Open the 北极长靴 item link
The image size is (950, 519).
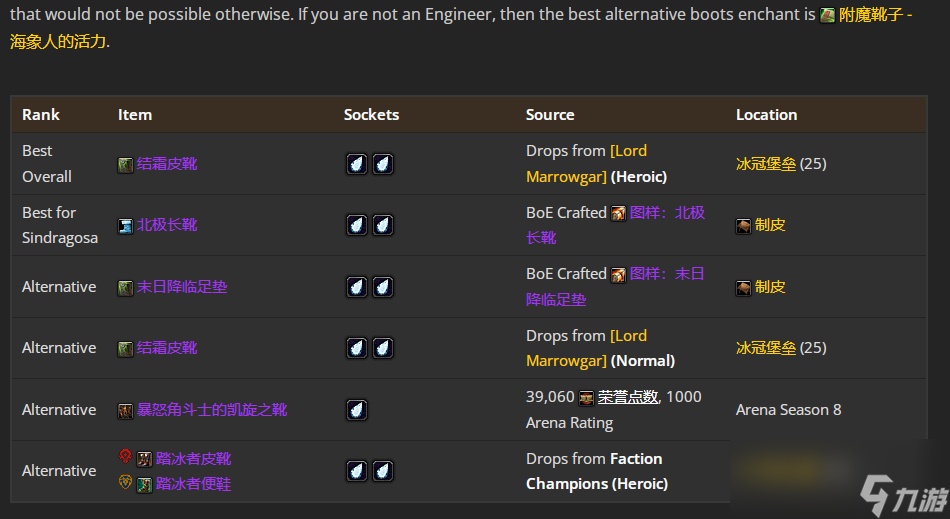tap(167, 225)
